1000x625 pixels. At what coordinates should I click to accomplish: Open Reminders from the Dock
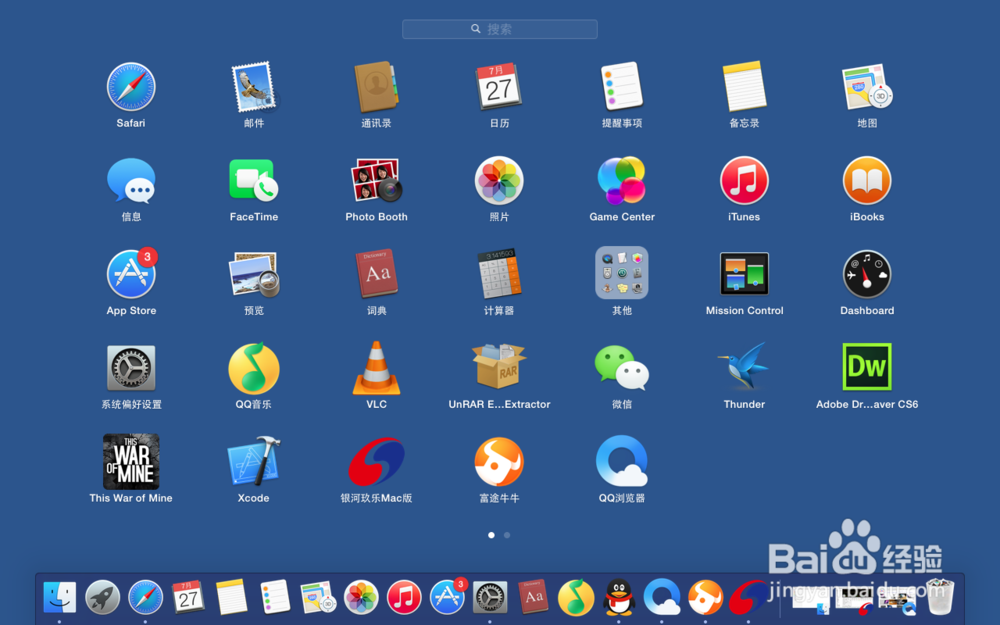coord(275,598)
